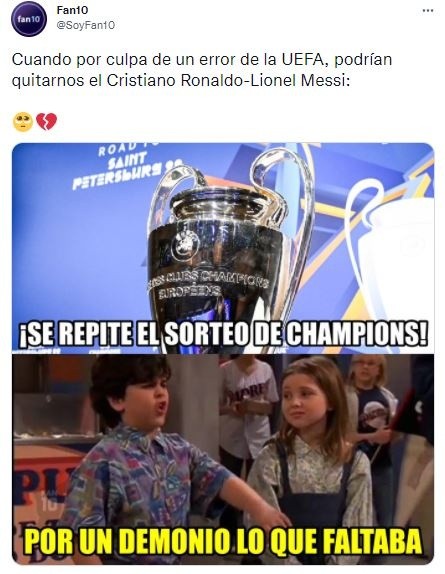Select the words Cristiano Ronaldo-Lionel Messi
This screenshot has height=574, width=445.
pos(226,81)
